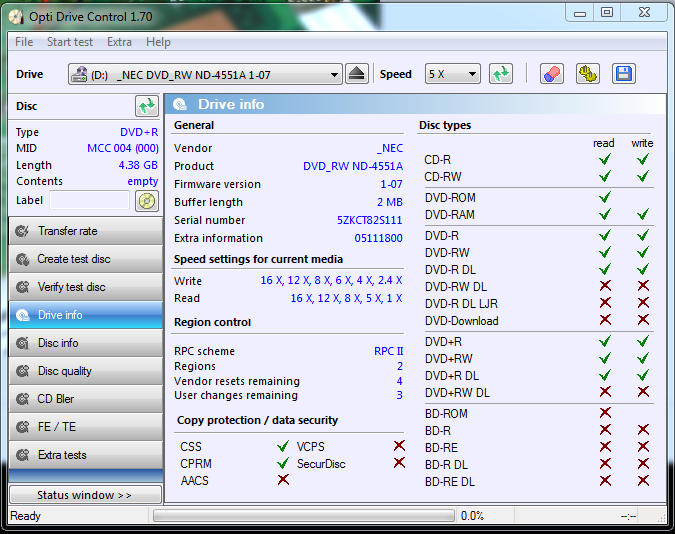The width and height of the screenshot is (675, 534).
Task: Click the eject drive tray icon
Action: point(357,74)
